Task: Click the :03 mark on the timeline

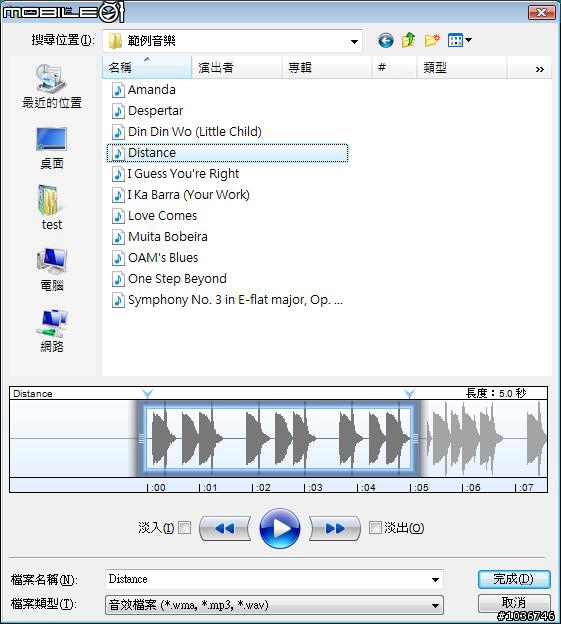Action: click(x=314, y=487)
